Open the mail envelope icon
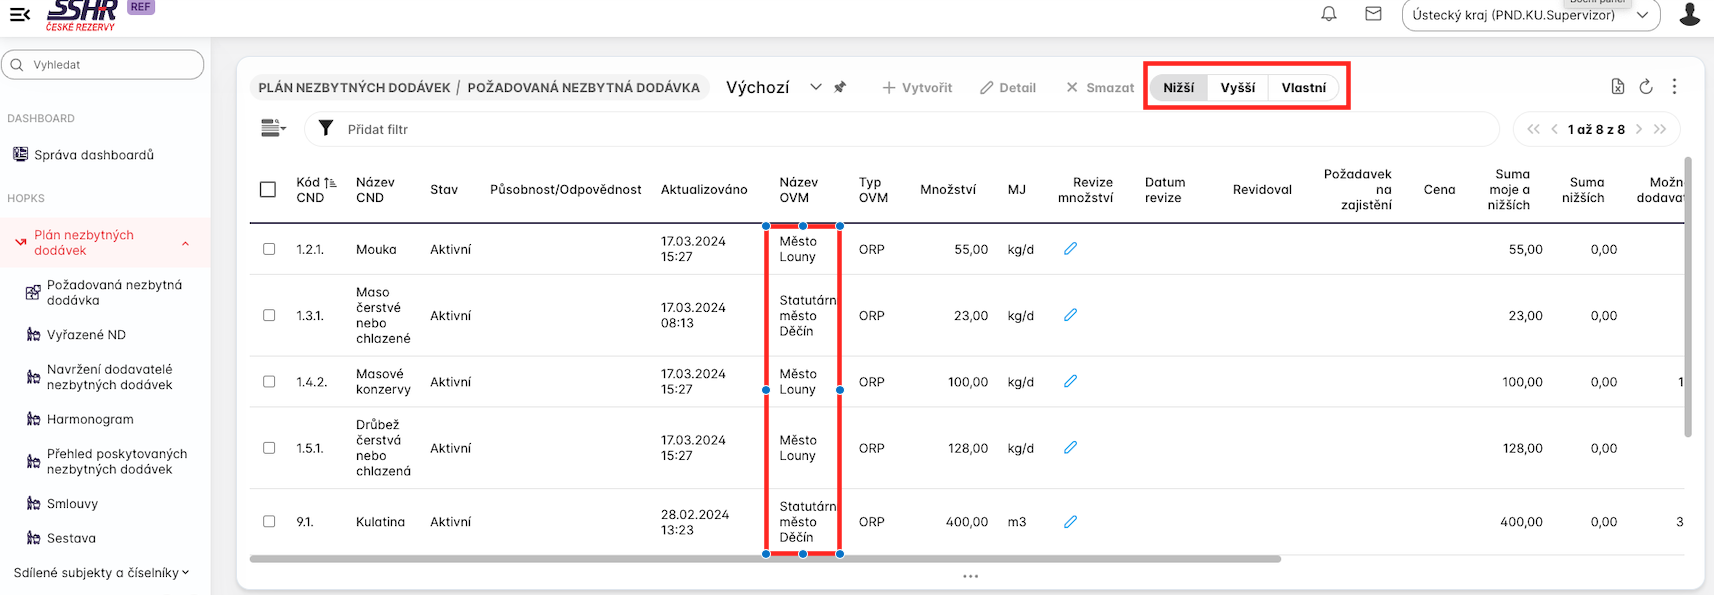This screenshot has height=595, width=1714. click(1373, 14)
